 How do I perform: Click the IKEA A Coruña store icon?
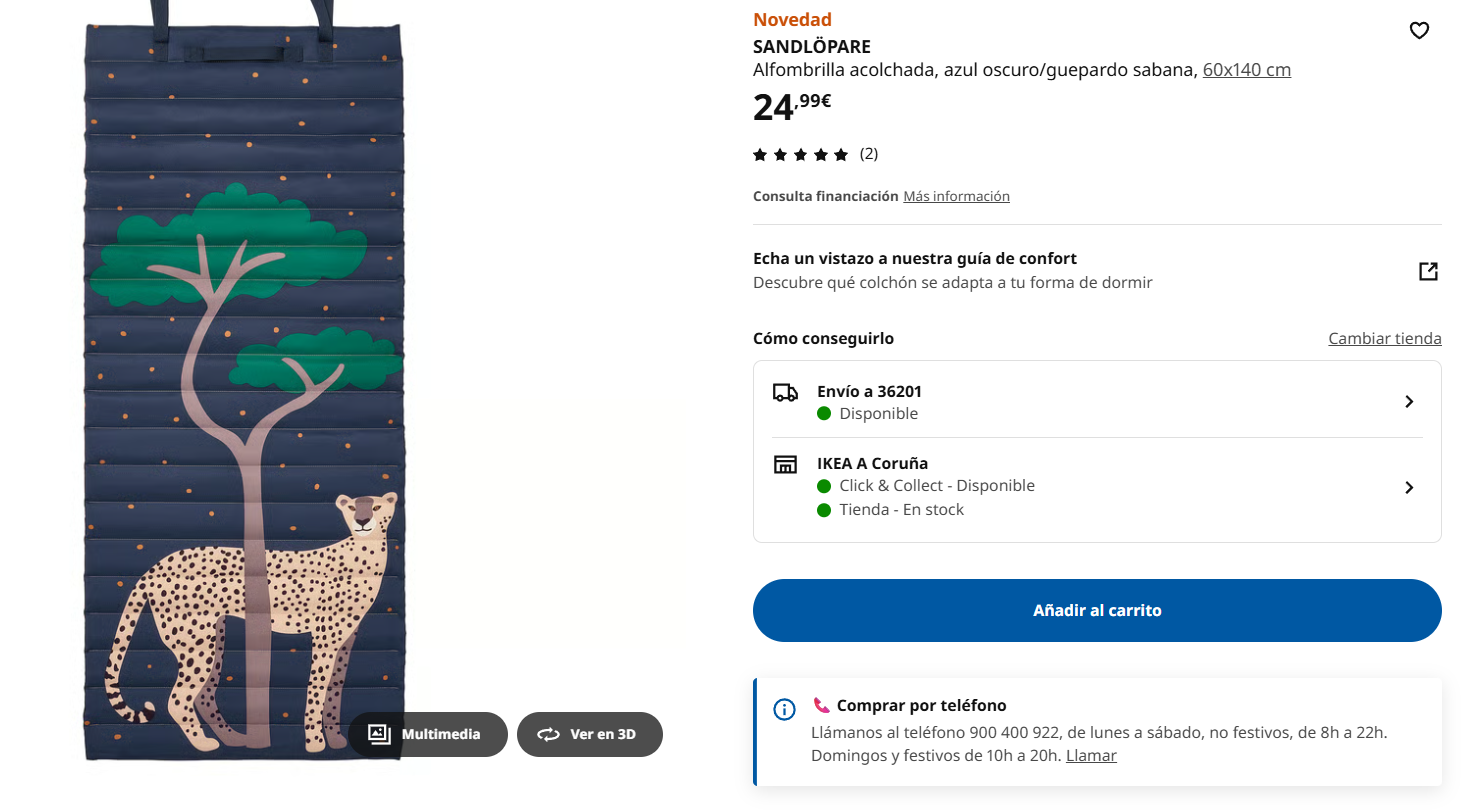pos(785,464)
